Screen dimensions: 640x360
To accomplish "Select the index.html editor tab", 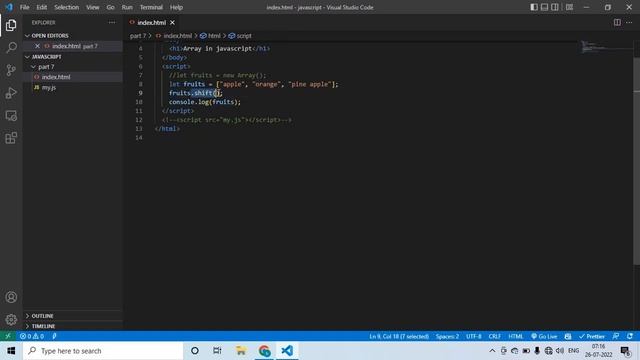I will tap(151, 22).
